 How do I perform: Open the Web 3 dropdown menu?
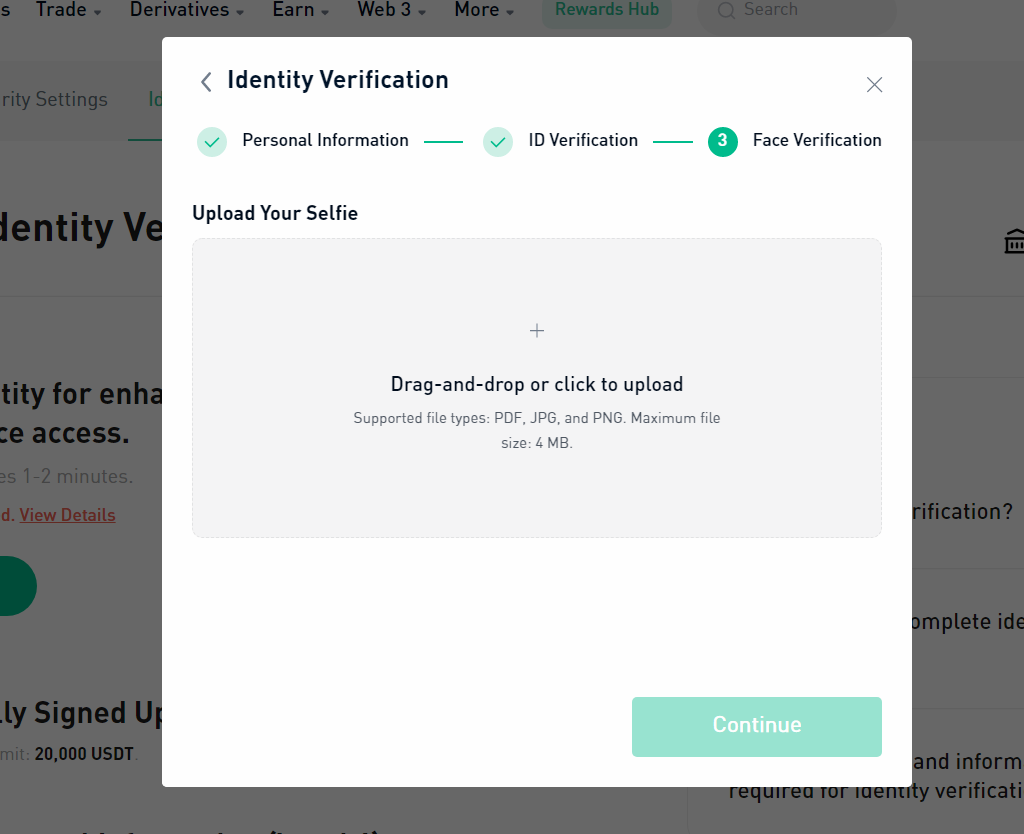click(x=391, y=10)
